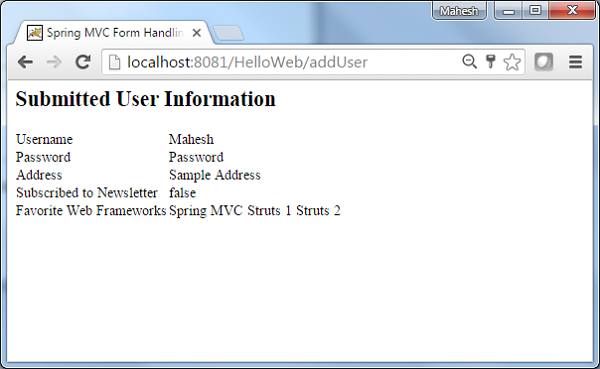Click the forward navigation arrow
The image size is (600, 369).
(54, 62)
